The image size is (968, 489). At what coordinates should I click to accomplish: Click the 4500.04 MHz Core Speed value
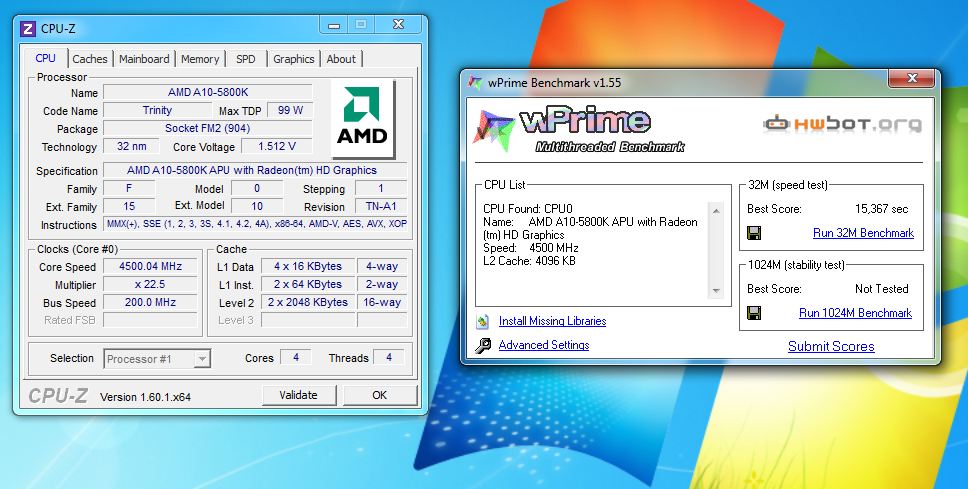[x=150, y=267]
